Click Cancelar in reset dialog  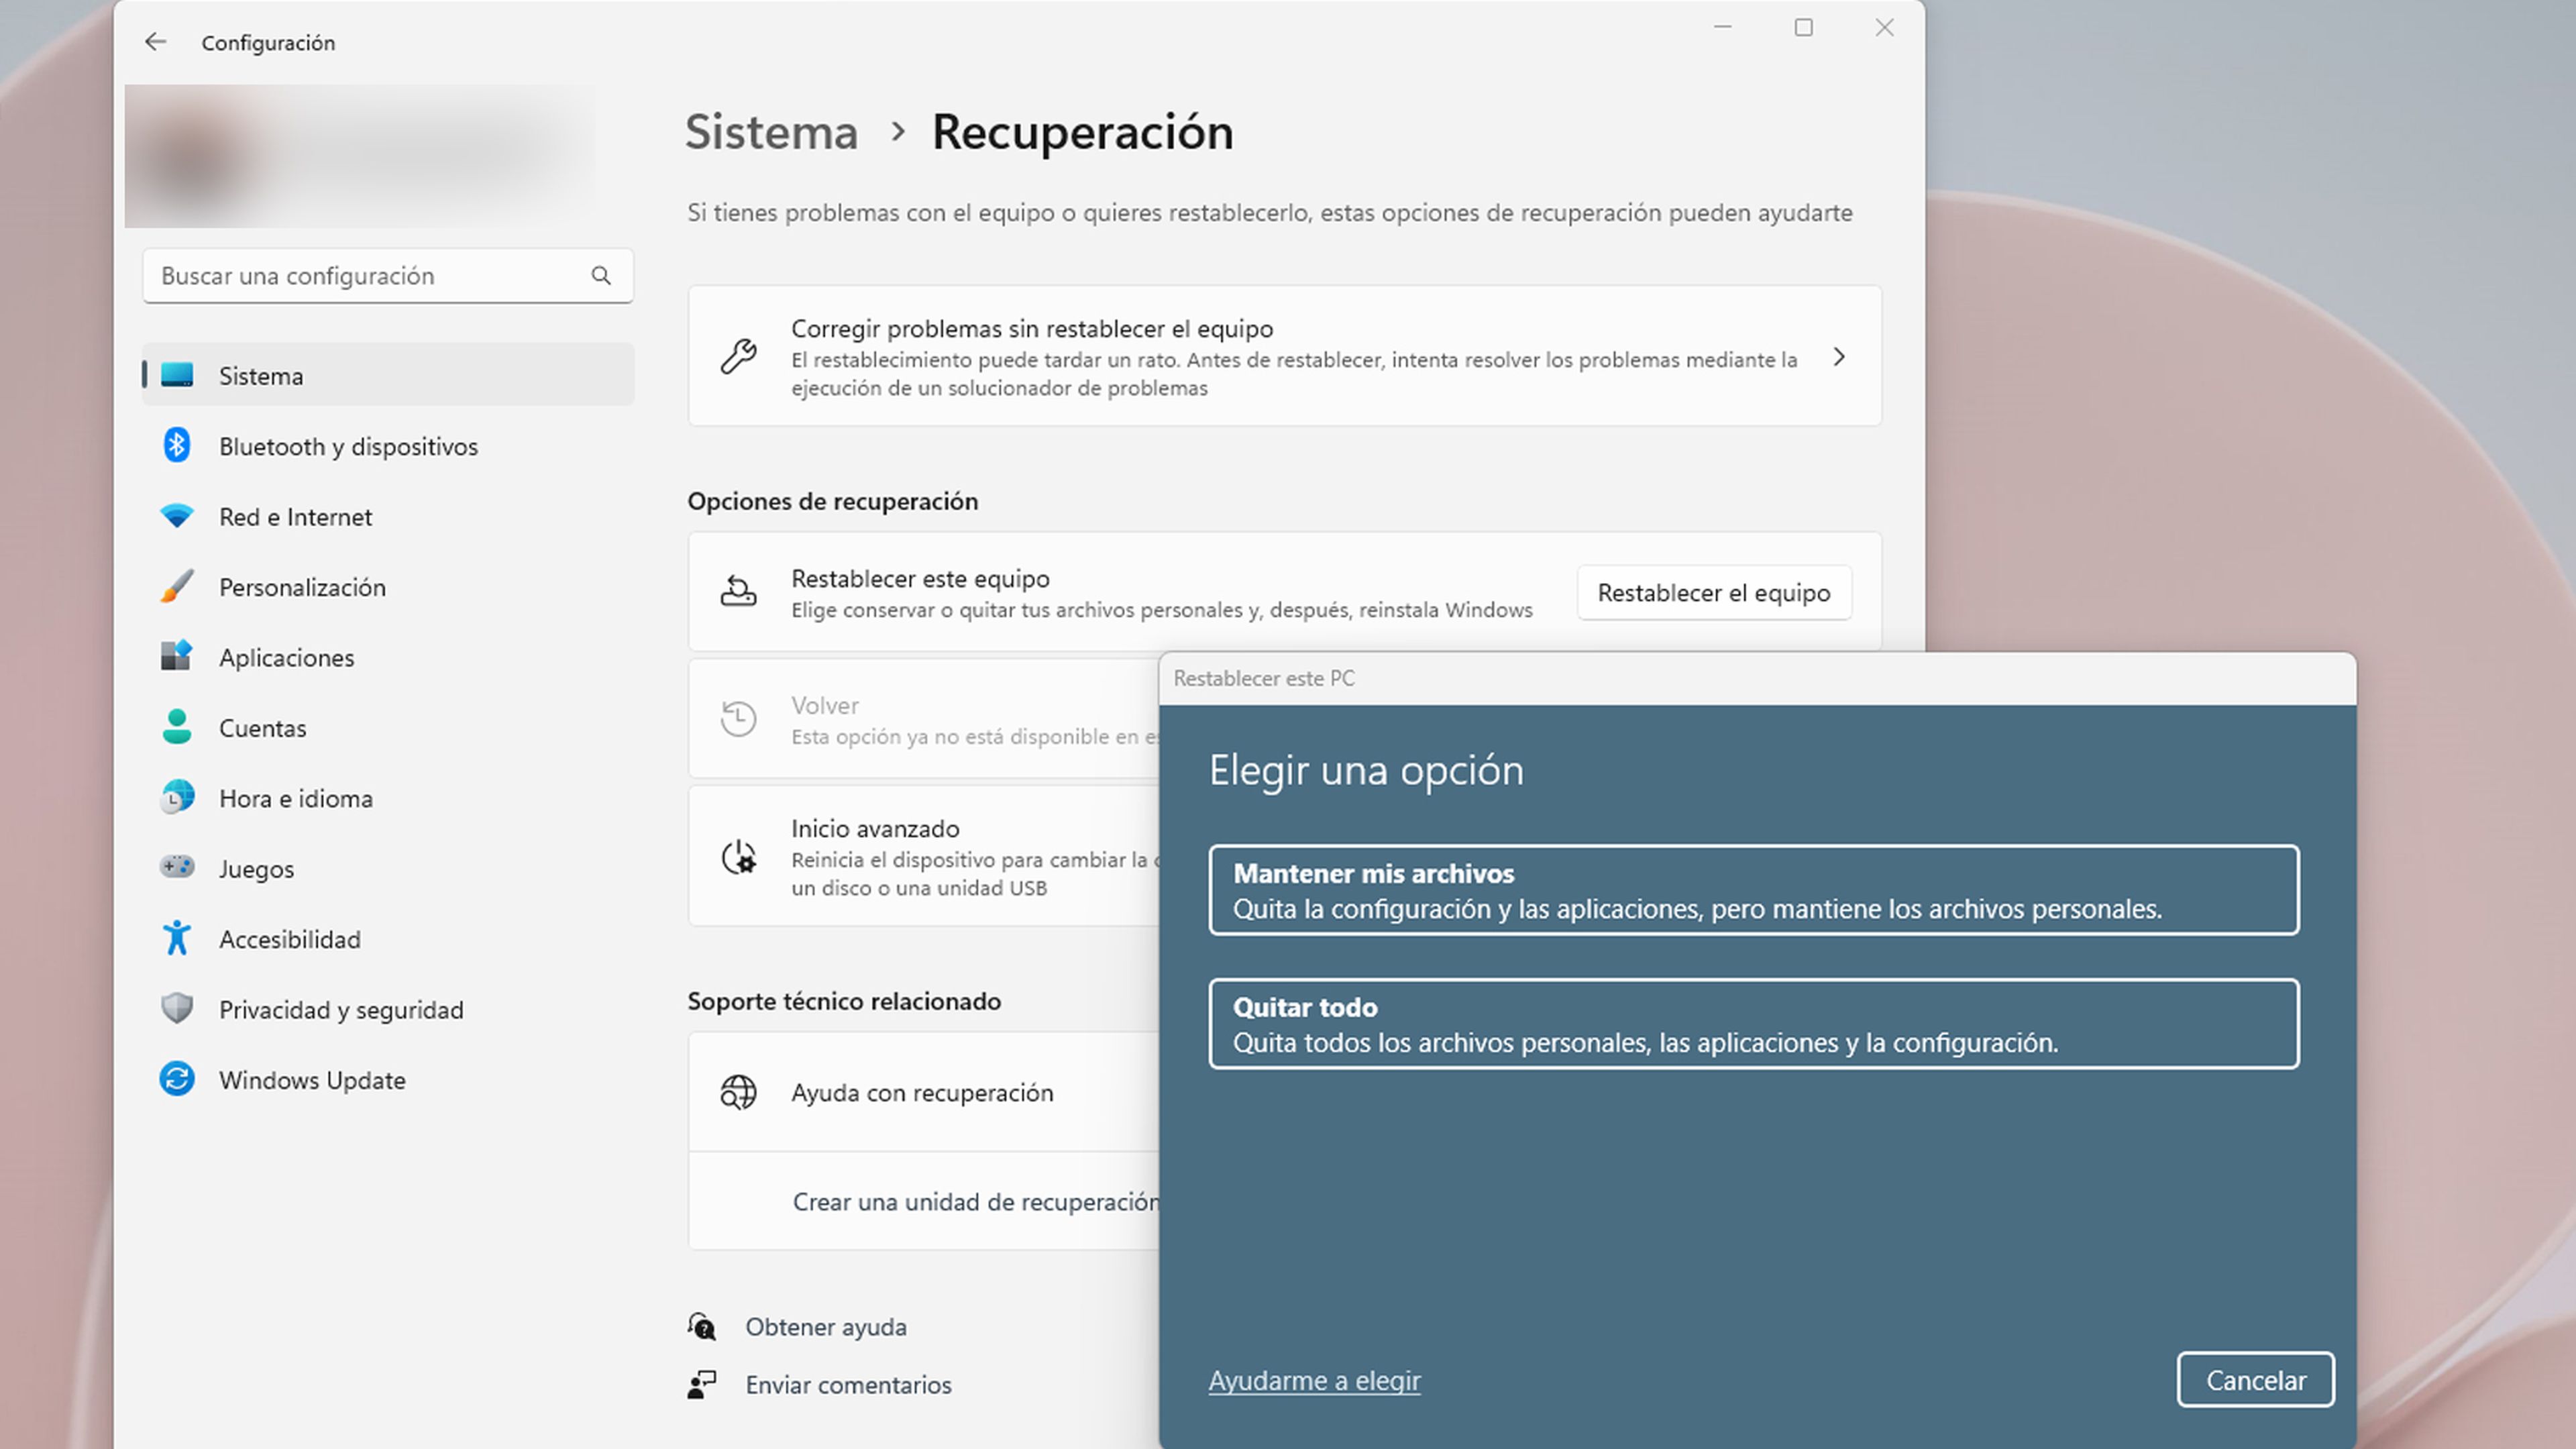pyautogui.click(x=2256, y=1380)
